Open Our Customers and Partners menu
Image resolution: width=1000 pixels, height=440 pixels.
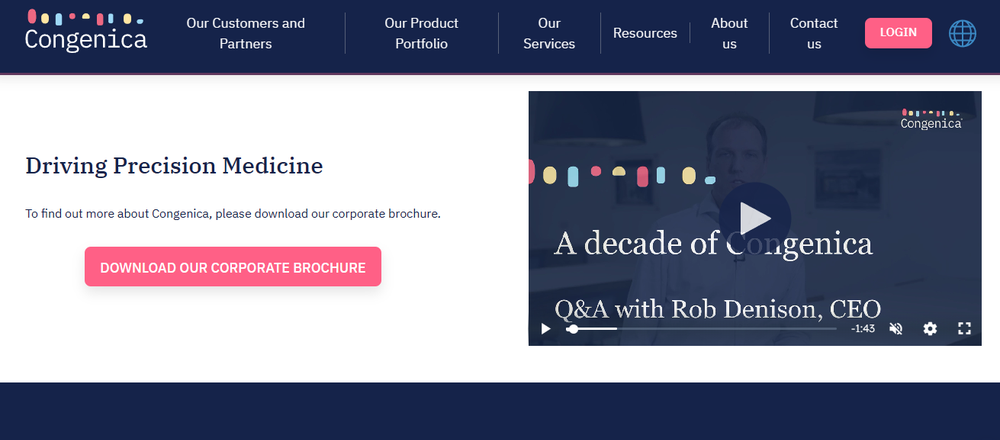(246, 33)
